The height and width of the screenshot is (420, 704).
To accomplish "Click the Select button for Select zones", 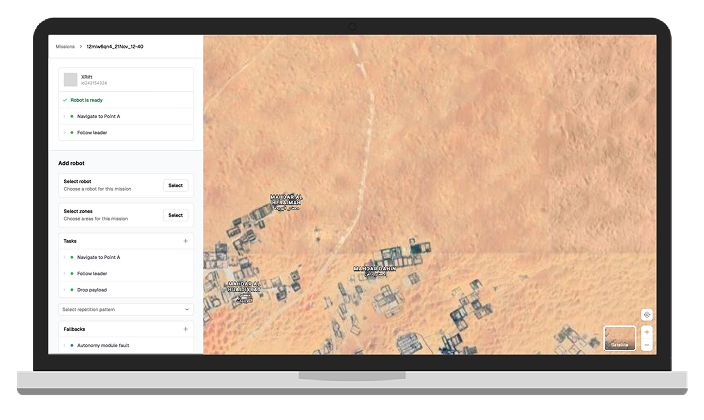I will tap(176, 215).
